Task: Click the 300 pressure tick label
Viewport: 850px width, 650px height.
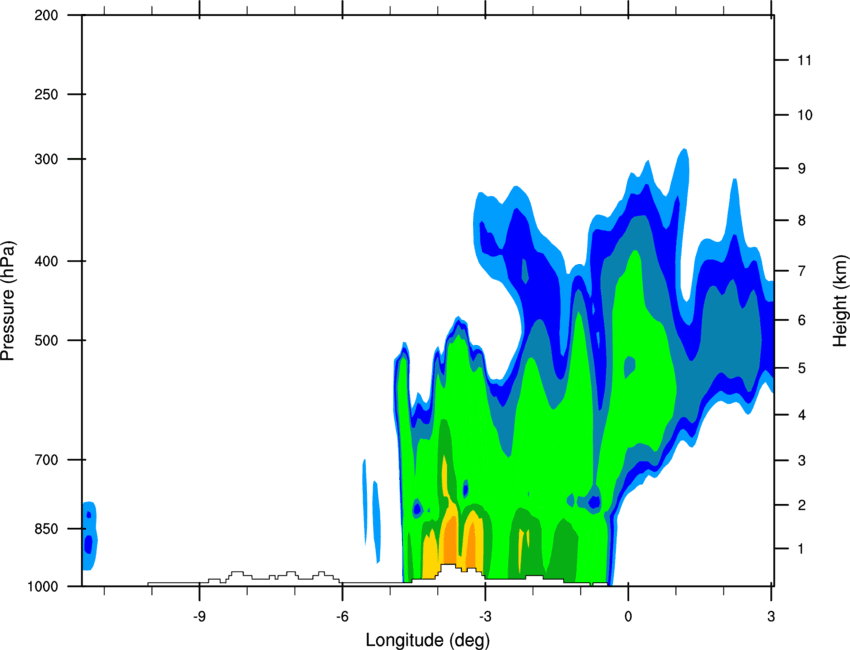Action: [x=46, y=159]
